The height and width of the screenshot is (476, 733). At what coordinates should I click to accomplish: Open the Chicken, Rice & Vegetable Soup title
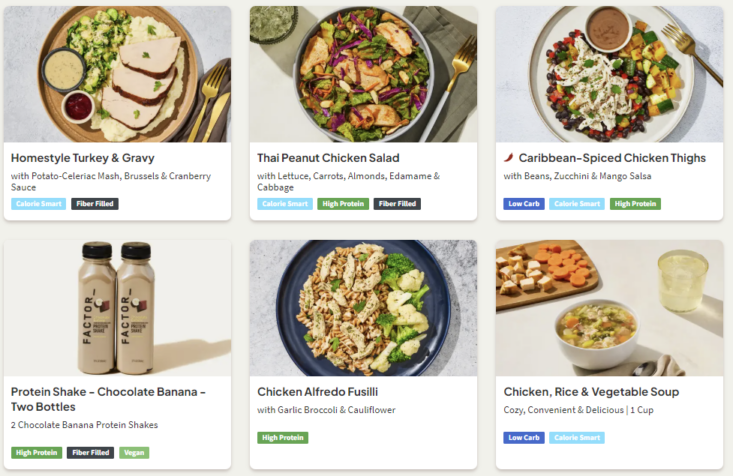point(591,392)
